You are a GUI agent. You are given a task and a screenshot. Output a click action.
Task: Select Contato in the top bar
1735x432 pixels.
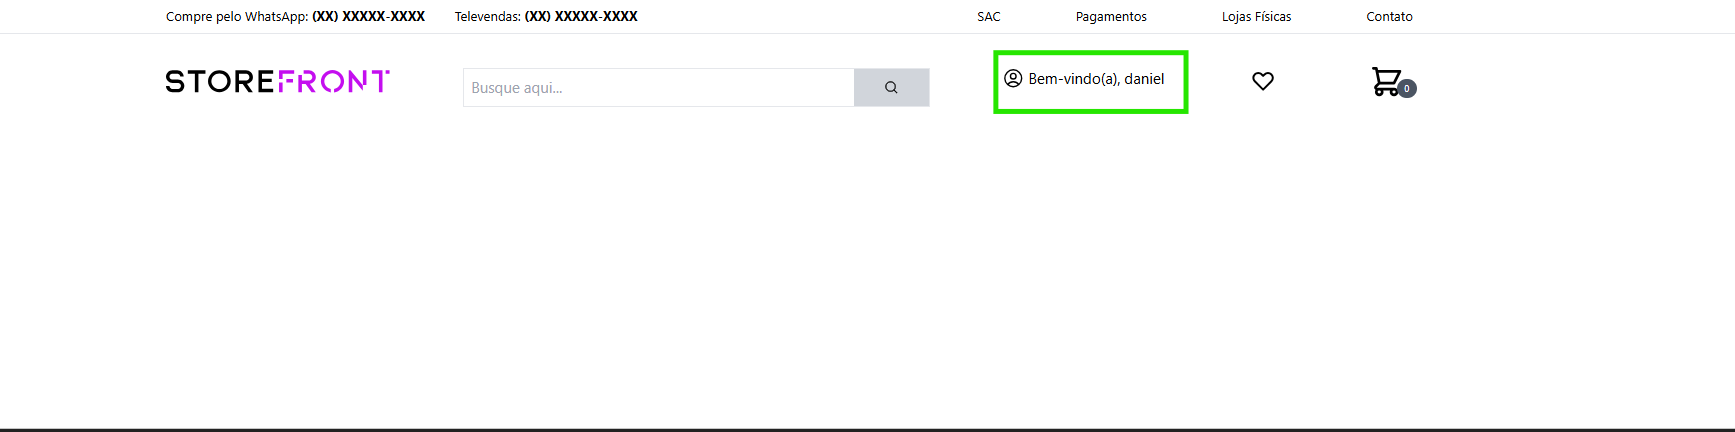tap(1389, 17)
